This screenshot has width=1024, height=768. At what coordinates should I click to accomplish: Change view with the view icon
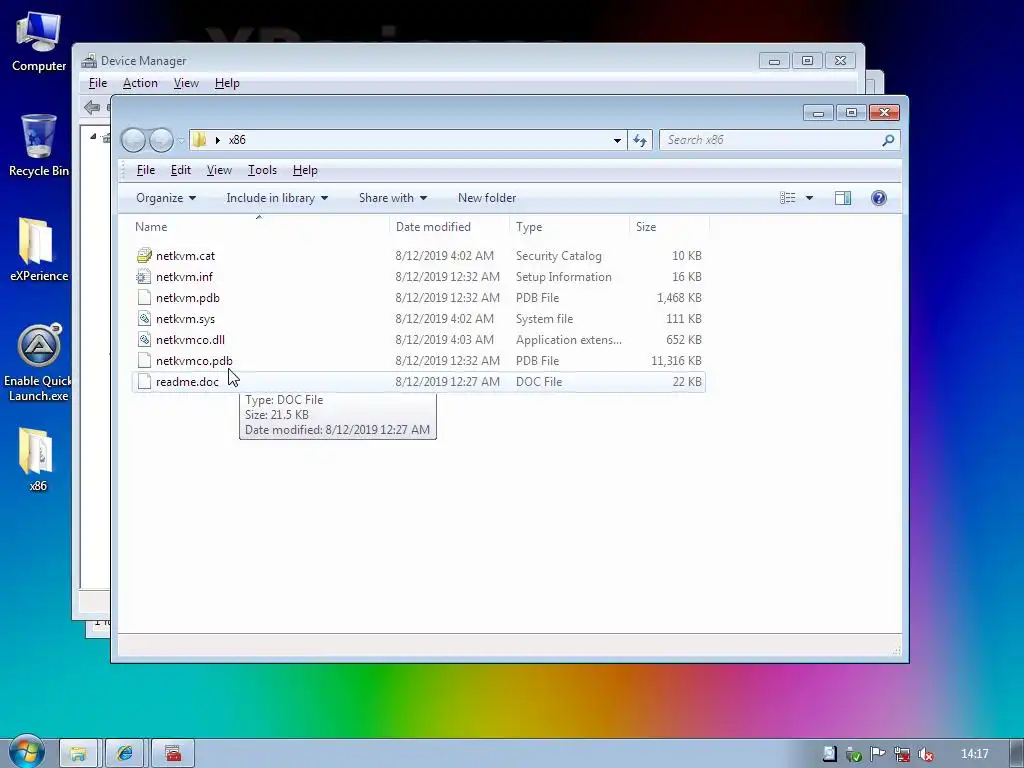pos(788,198)
